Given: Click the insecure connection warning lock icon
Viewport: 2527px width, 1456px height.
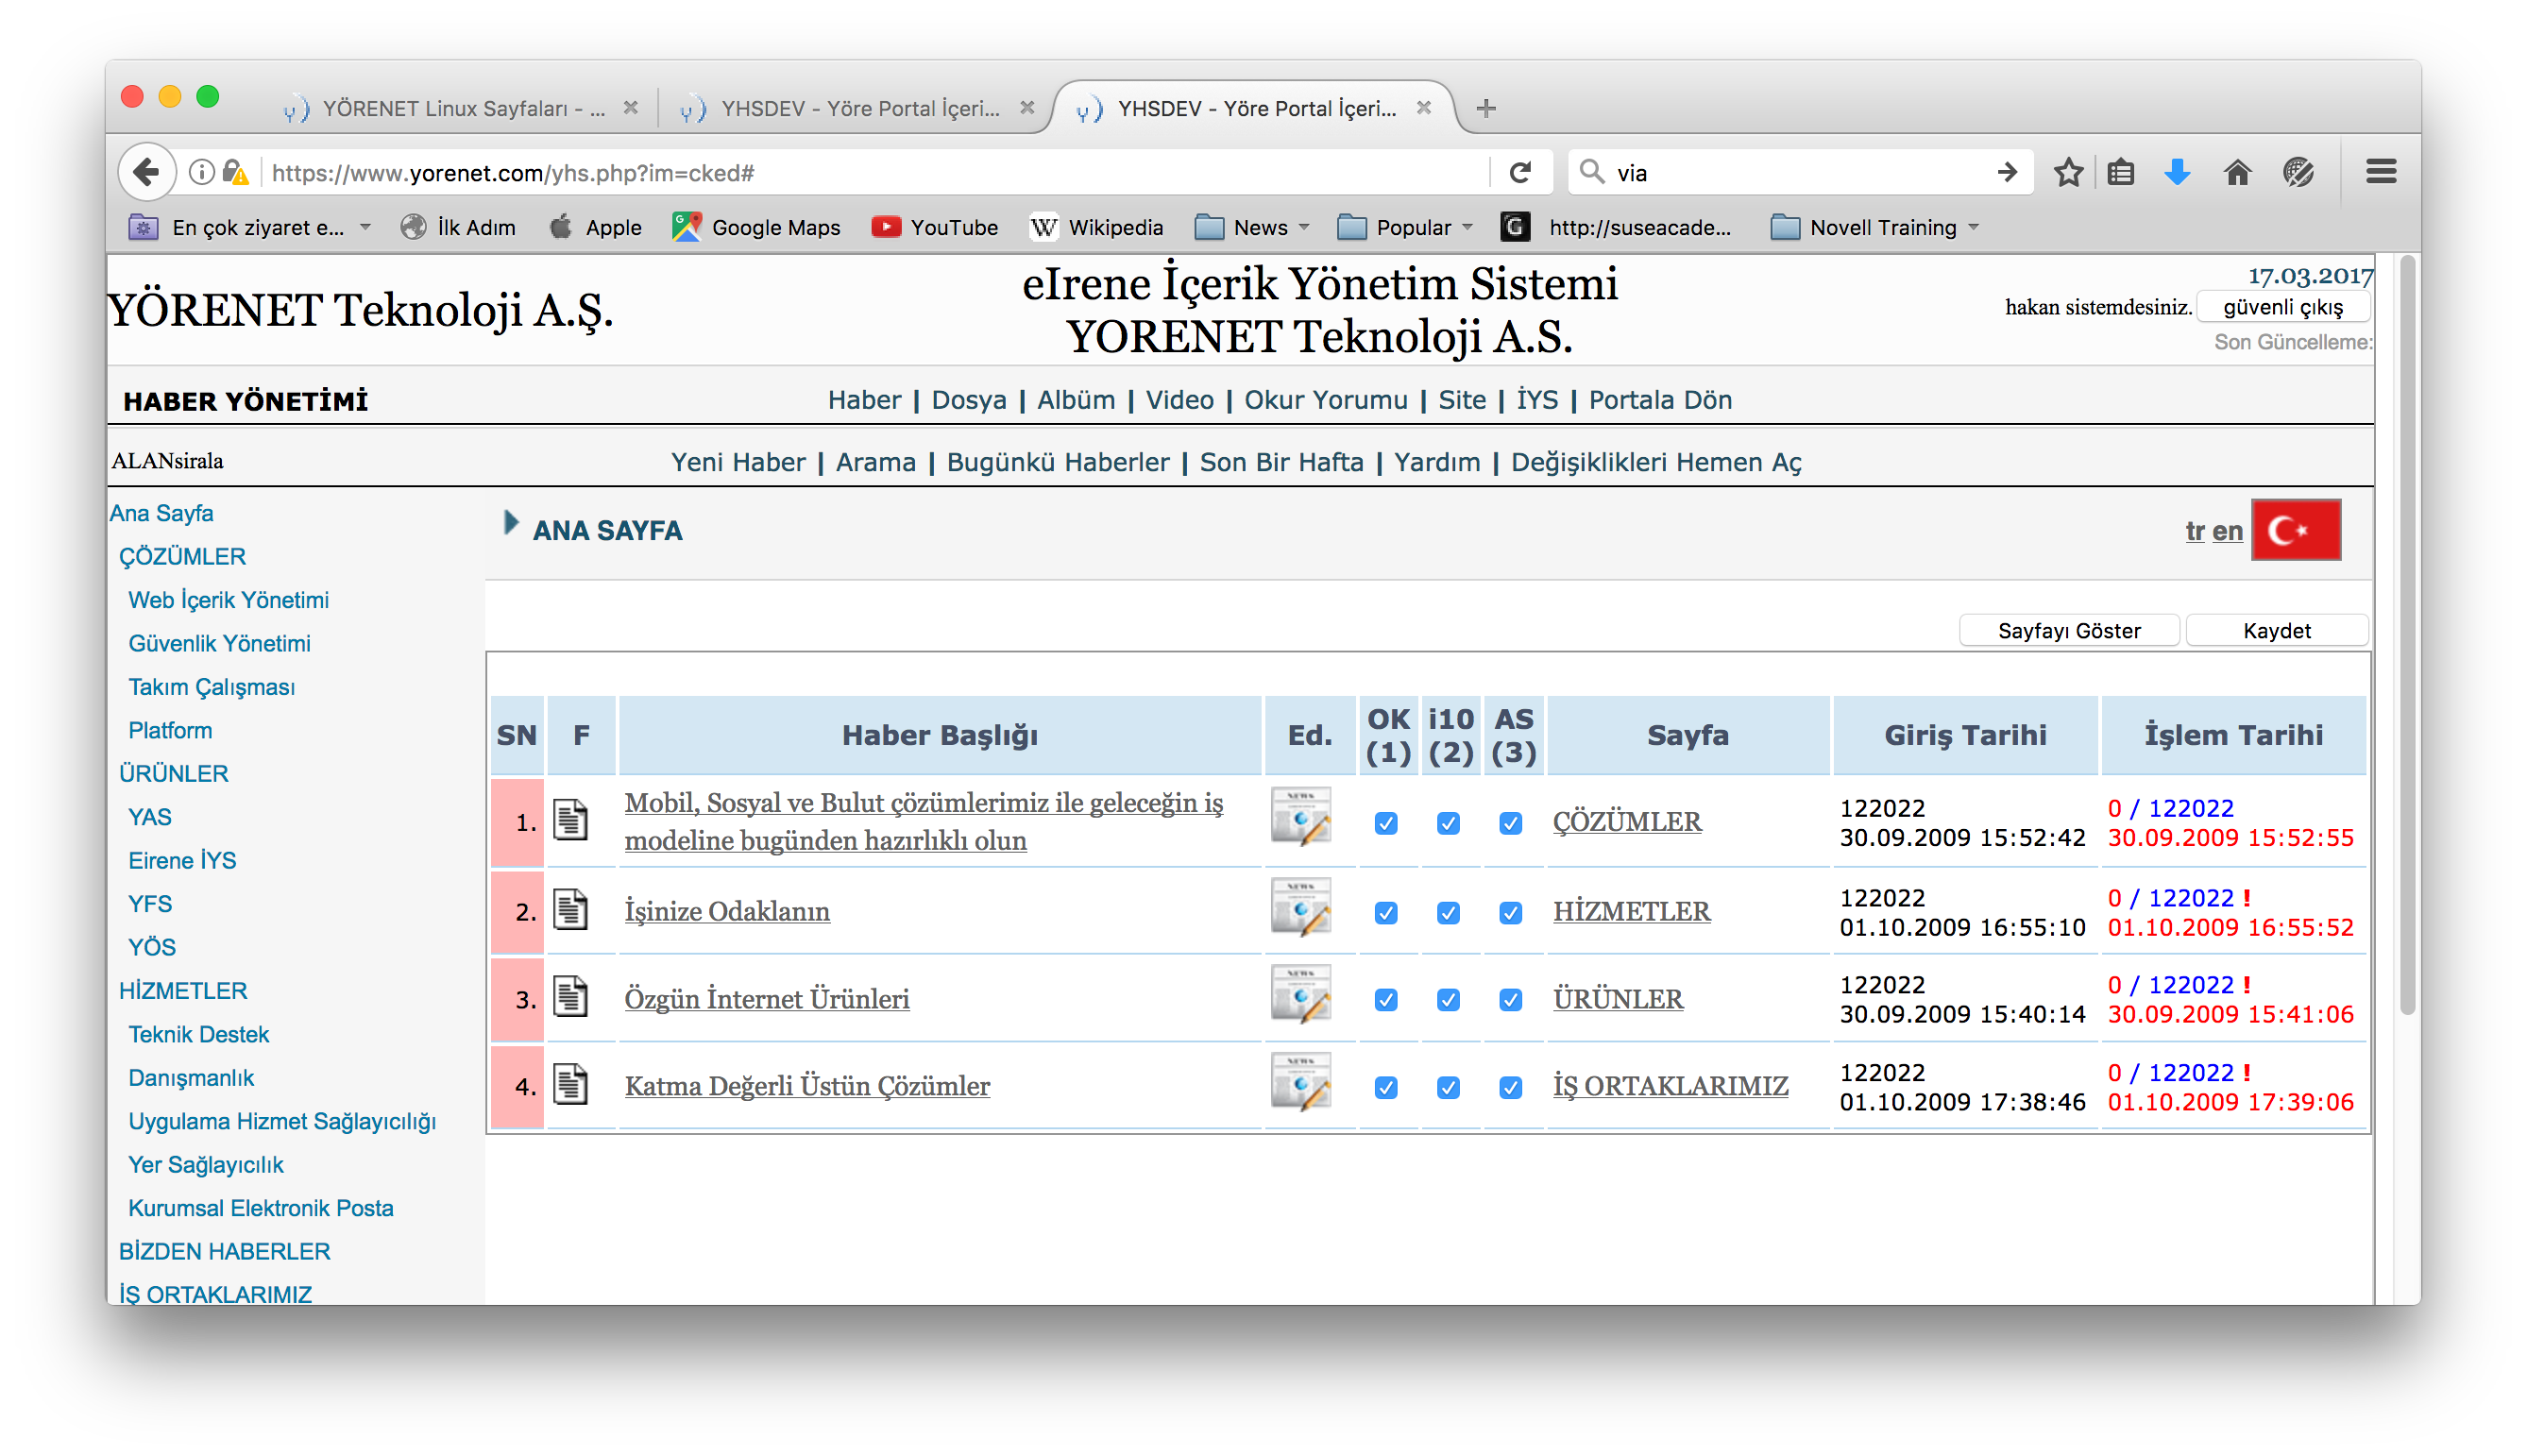Looking at the screenshot, I should [x=235, y=173].
